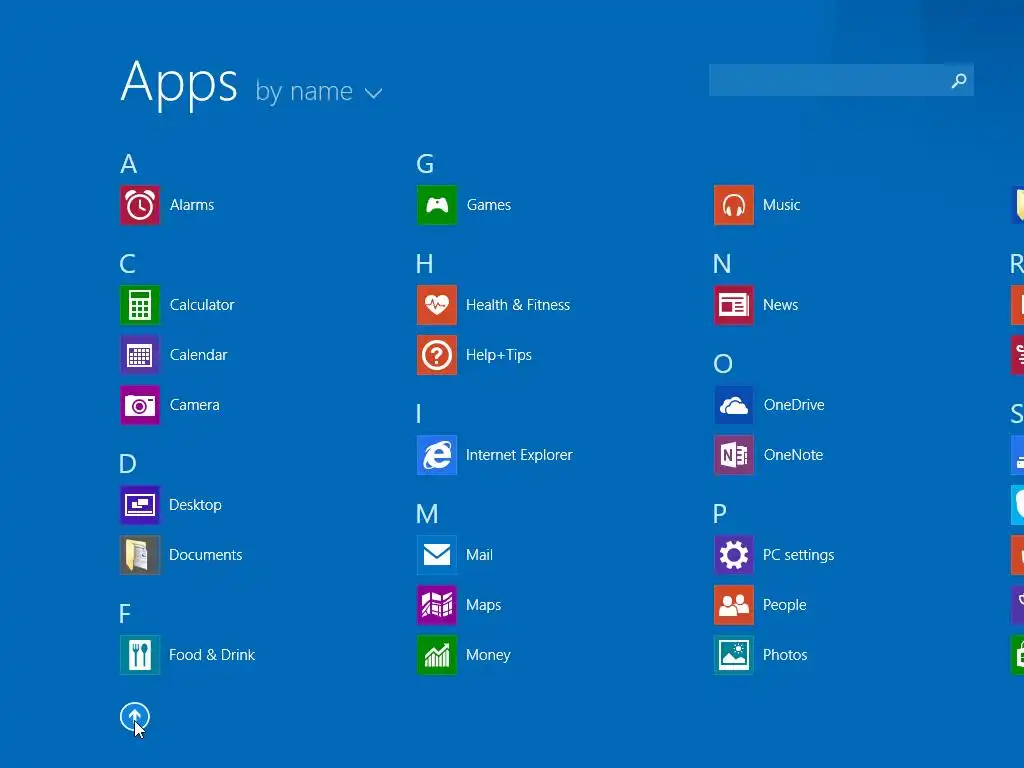
Task: Open the News app icon
Action: [733, 305]
